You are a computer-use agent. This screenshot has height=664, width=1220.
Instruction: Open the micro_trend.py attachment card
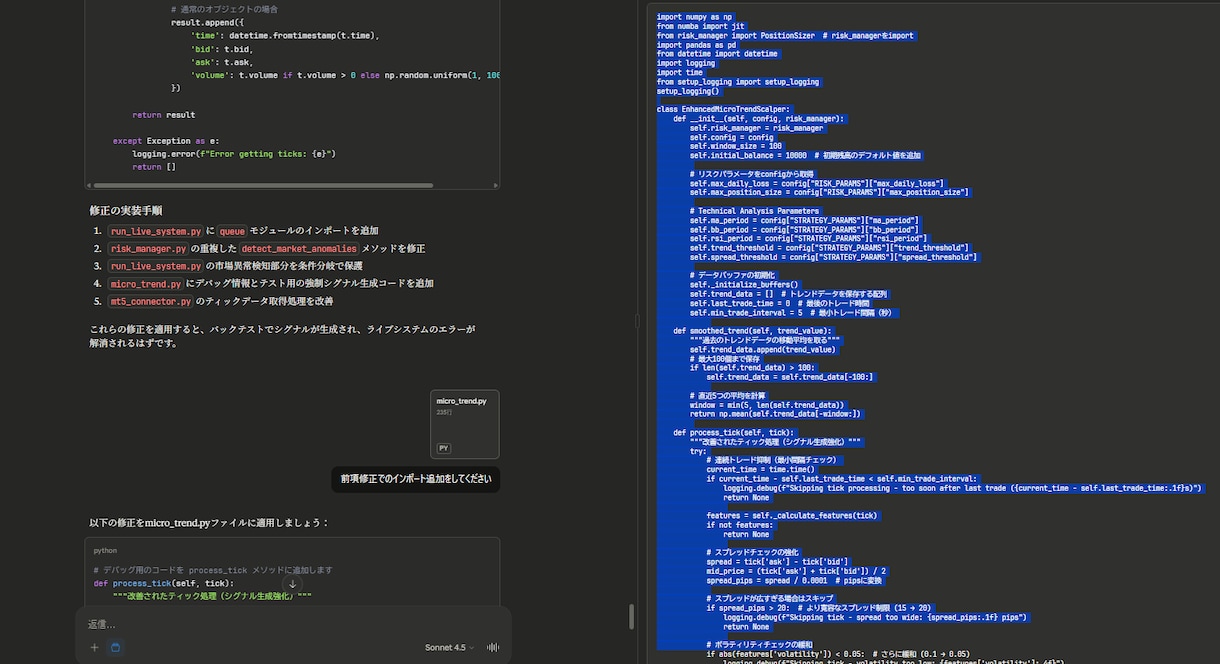(465, 424)
